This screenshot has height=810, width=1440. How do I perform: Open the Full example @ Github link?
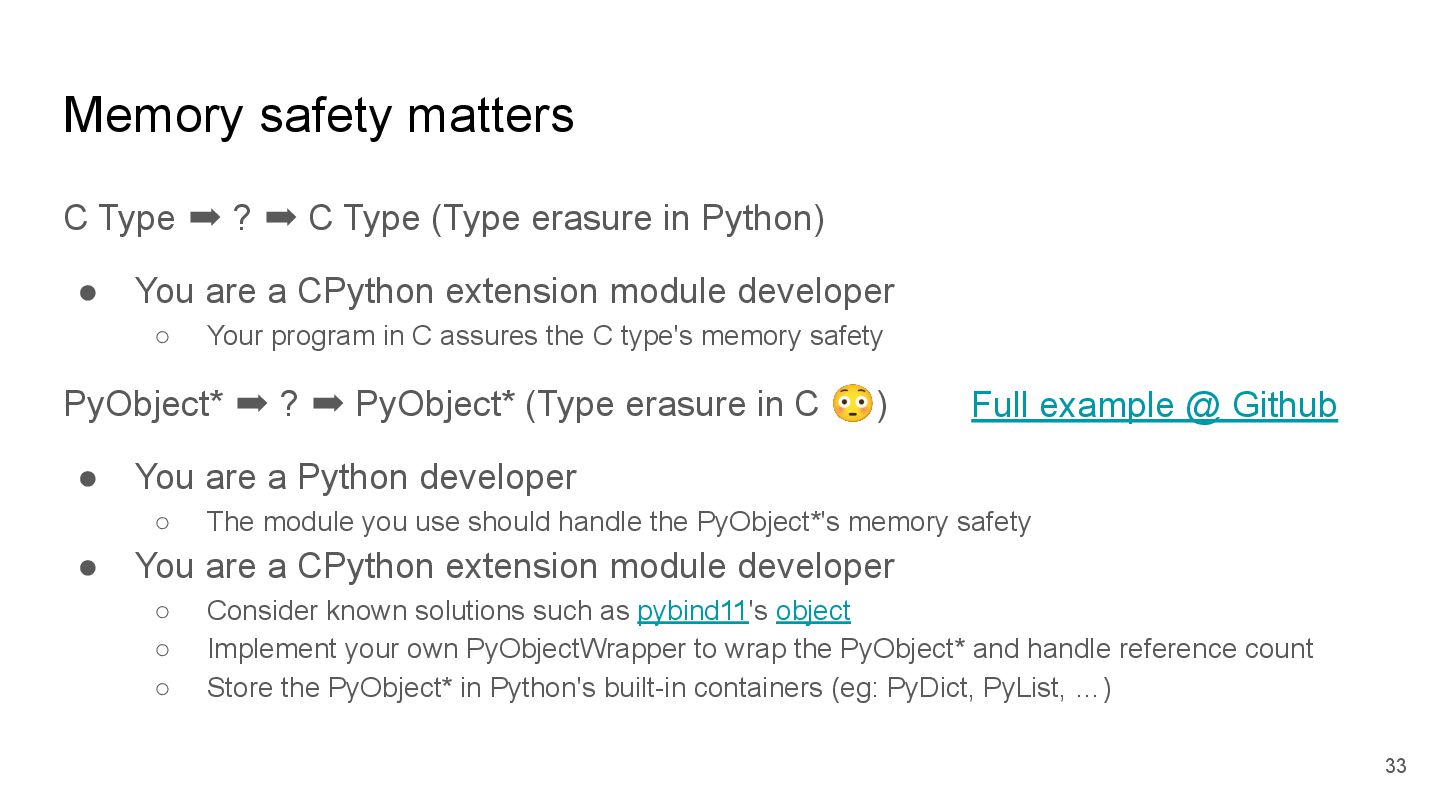coord(1154,405)
